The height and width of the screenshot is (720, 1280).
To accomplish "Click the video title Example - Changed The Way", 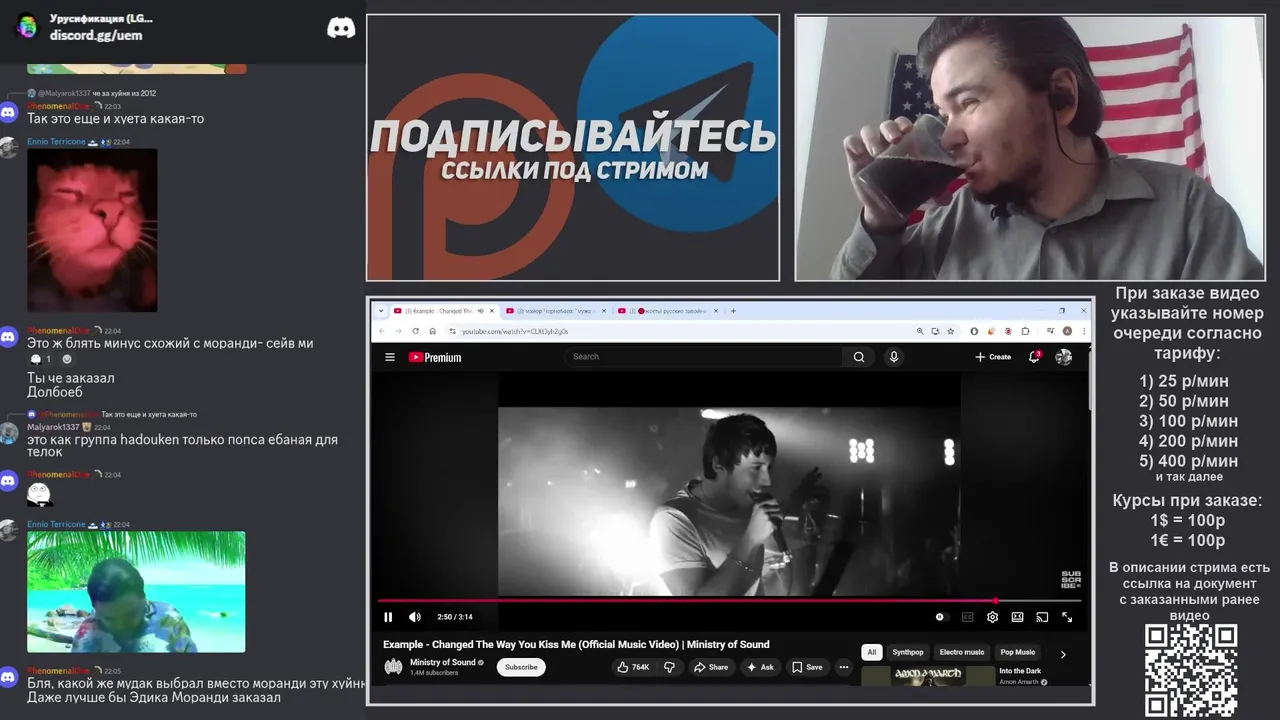I will click(576, 644).
